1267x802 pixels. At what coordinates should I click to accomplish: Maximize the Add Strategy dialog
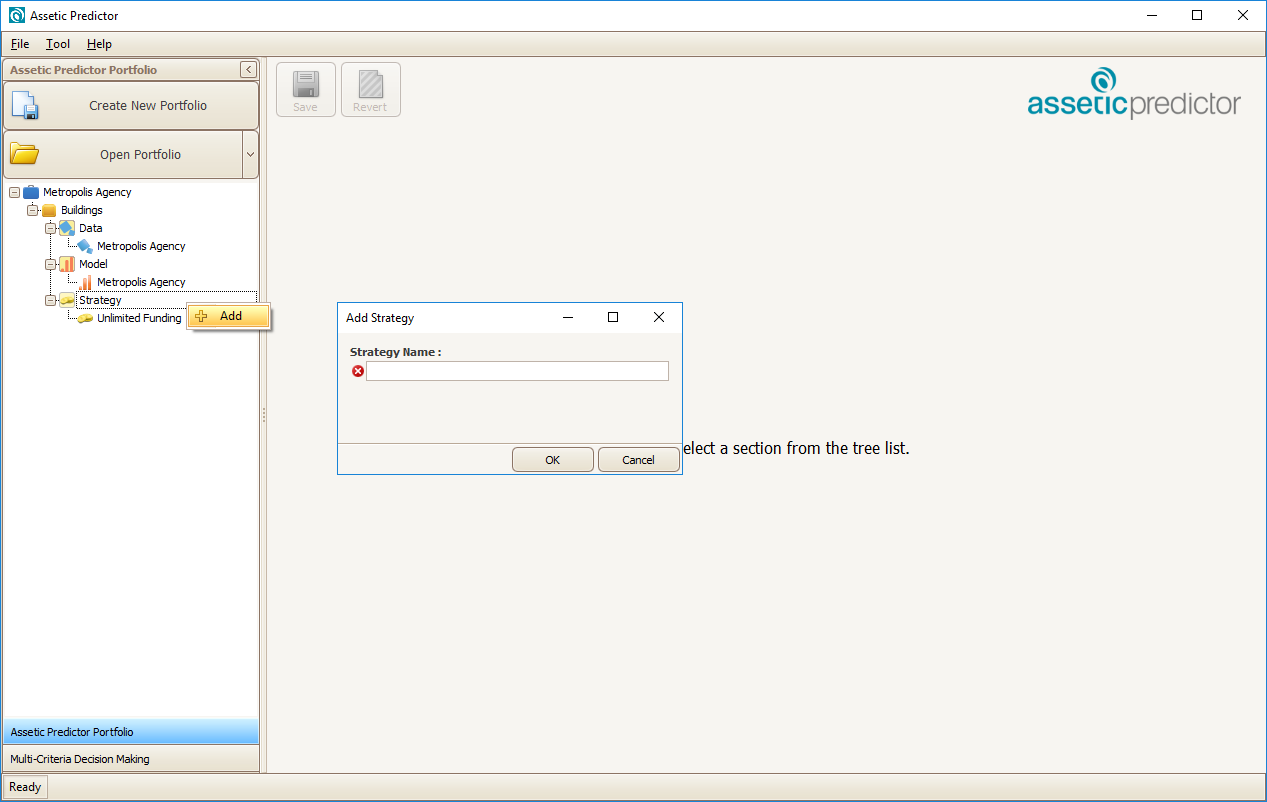click(x=613, y=317)
